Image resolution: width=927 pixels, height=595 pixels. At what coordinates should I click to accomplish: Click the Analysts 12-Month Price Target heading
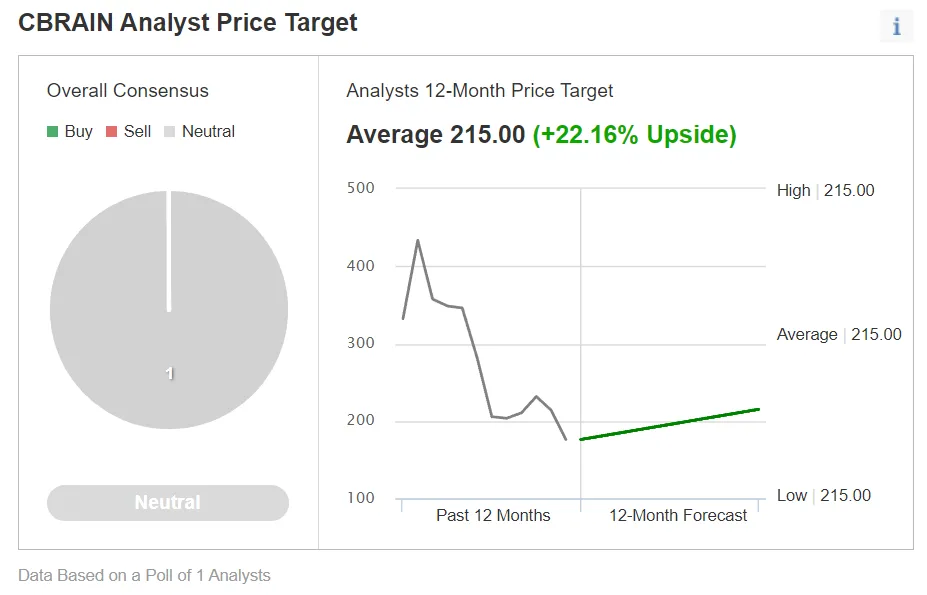[x=480, y=91]
